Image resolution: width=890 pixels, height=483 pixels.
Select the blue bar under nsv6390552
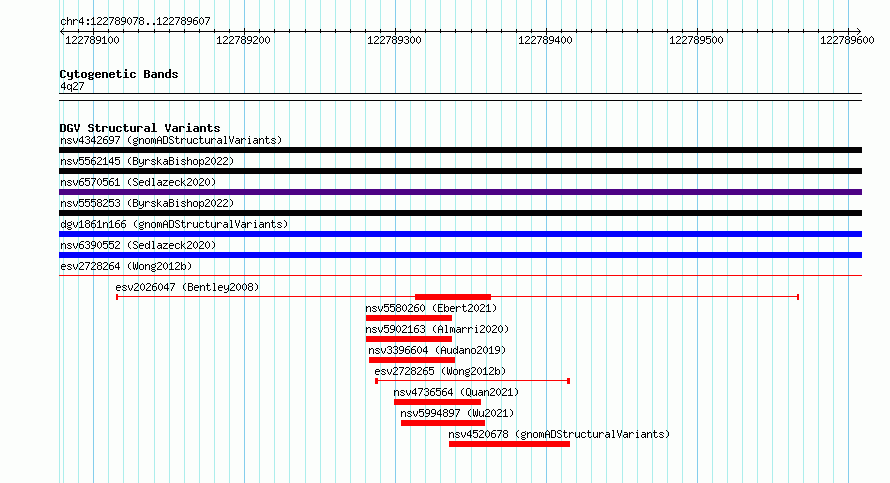pos(460,255)
